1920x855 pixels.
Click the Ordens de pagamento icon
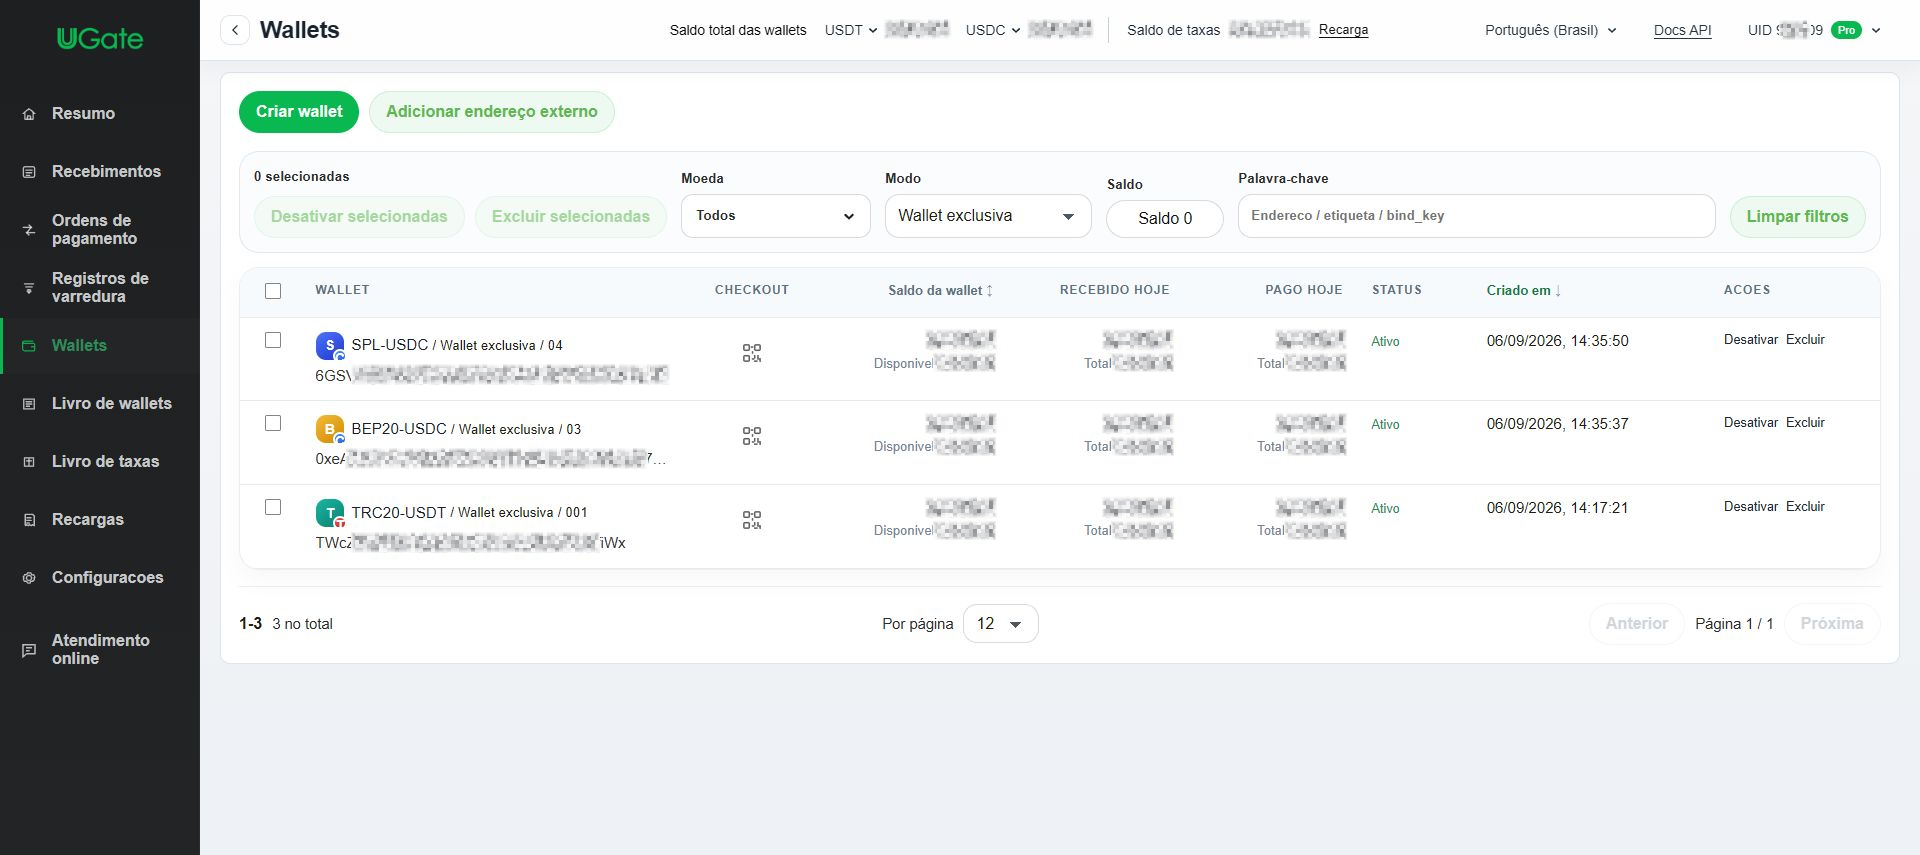pyautogui.click(x=29, y=230)
